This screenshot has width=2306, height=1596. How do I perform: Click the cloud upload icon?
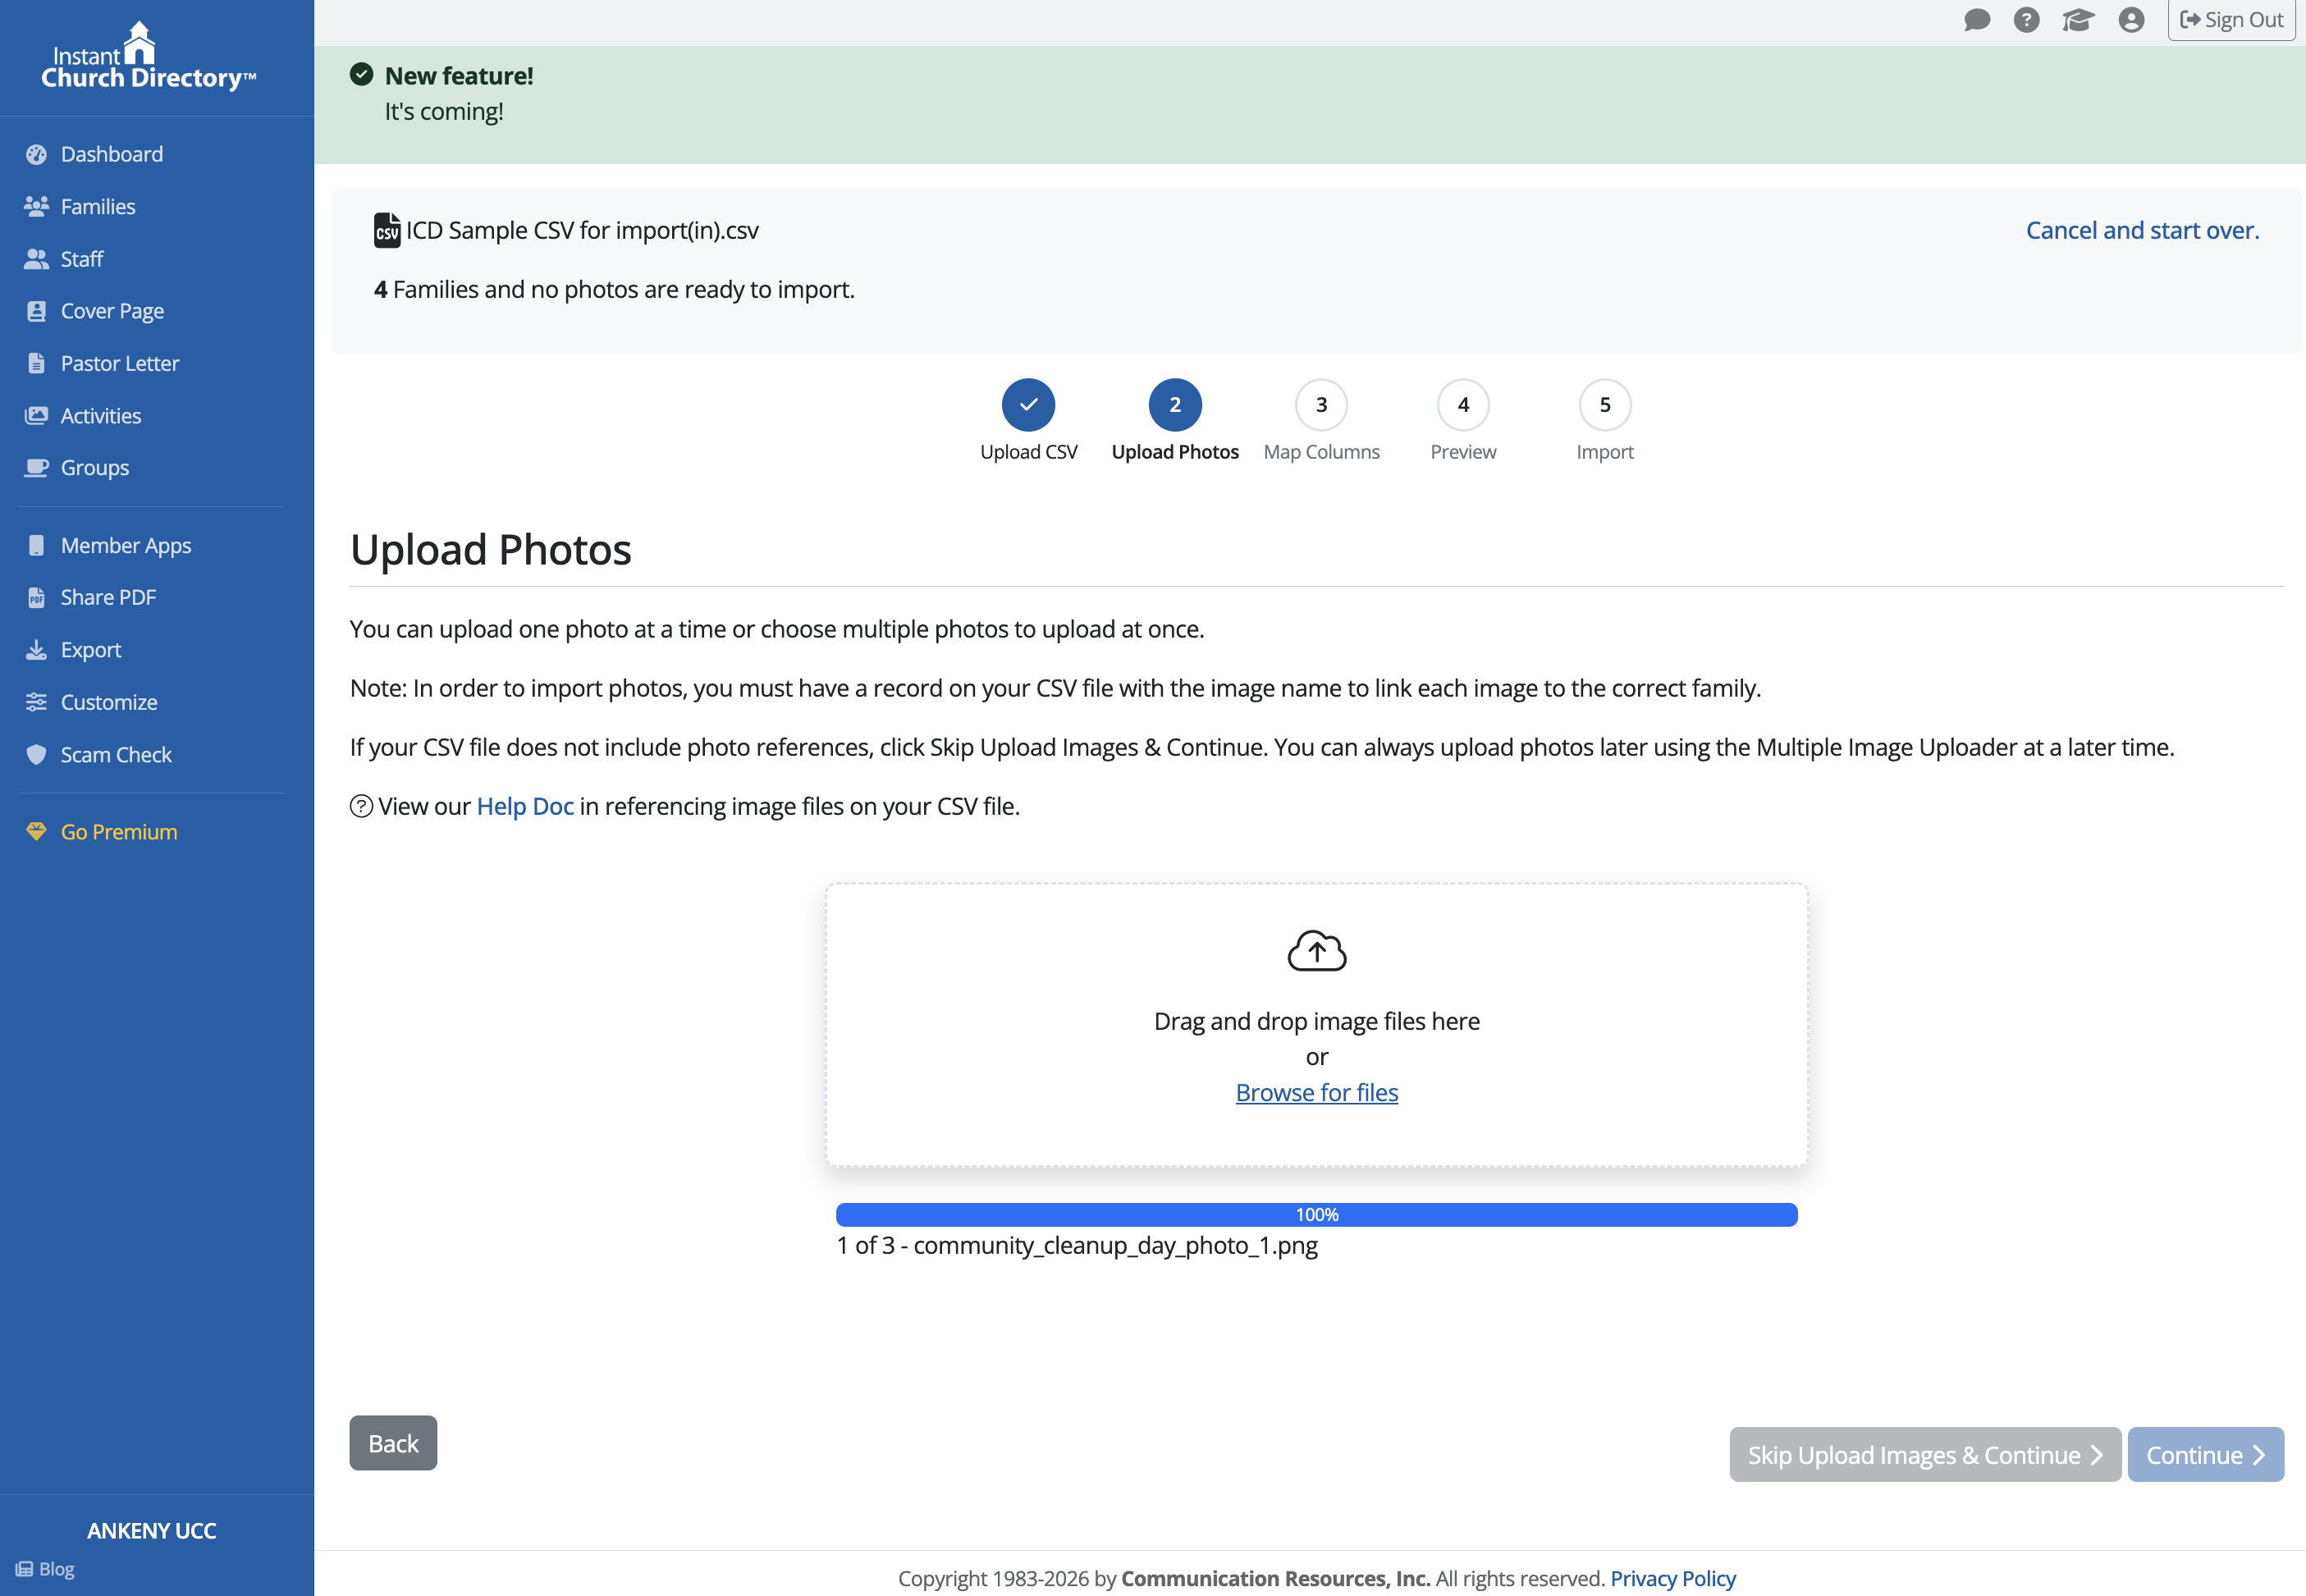[1316, 951]
